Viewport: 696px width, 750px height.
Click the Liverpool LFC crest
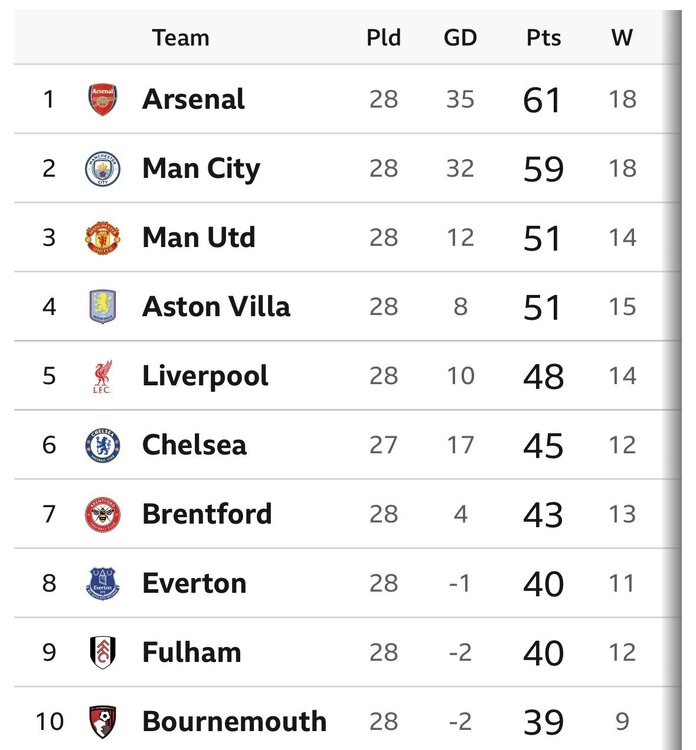pyautogui.click(x=102, y=376)
